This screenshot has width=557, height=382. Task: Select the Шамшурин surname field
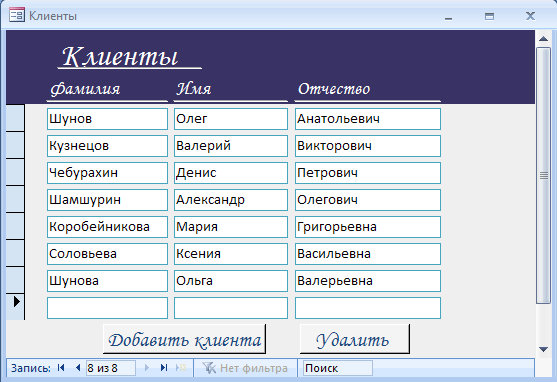(x=107, y=200)
